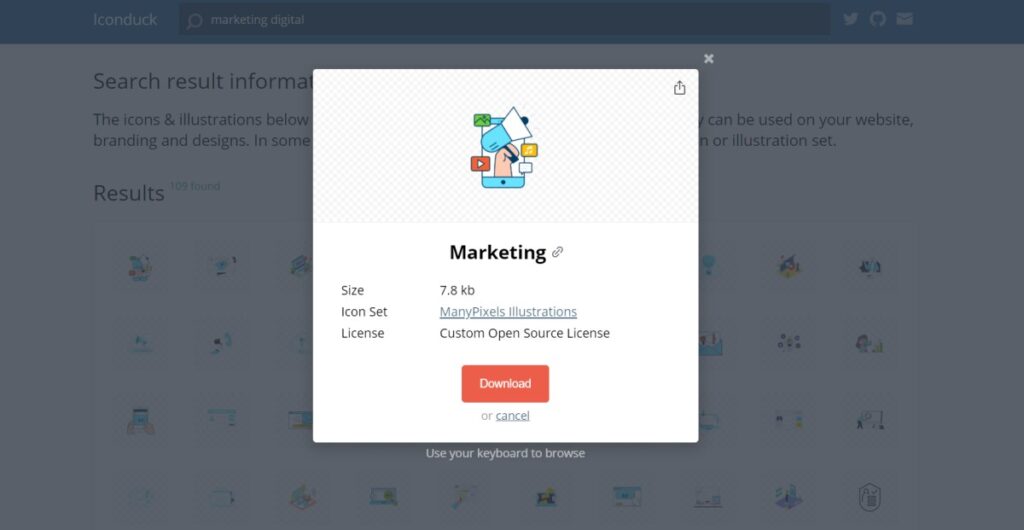Go to the Iconduck home logo
The image size is (1024, 530).
coord(125,20)
